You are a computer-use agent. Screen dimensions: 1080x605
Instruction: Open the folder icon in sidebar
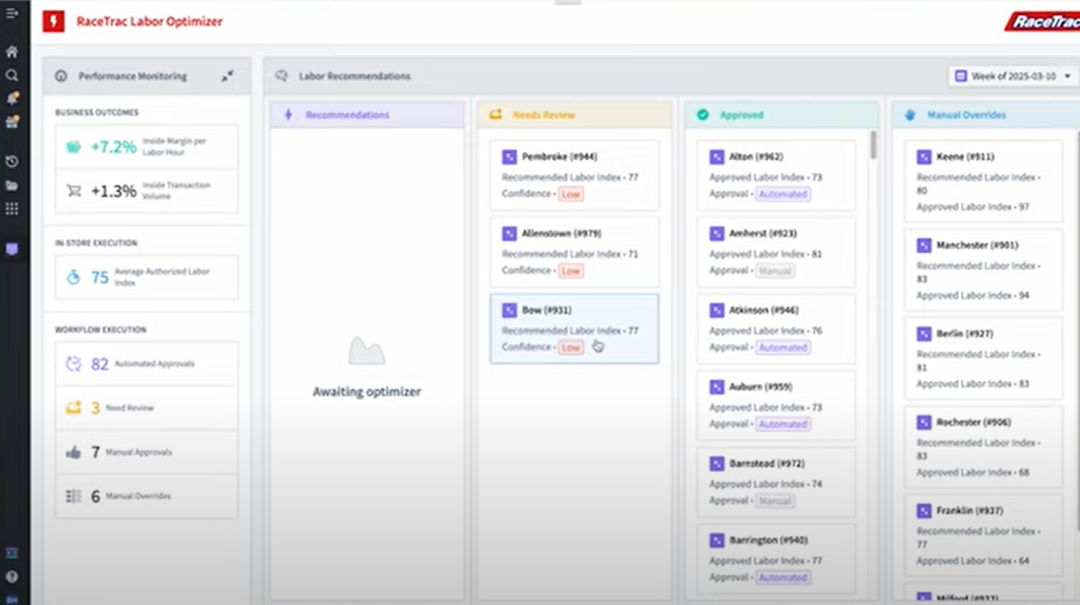coord(12,185)
